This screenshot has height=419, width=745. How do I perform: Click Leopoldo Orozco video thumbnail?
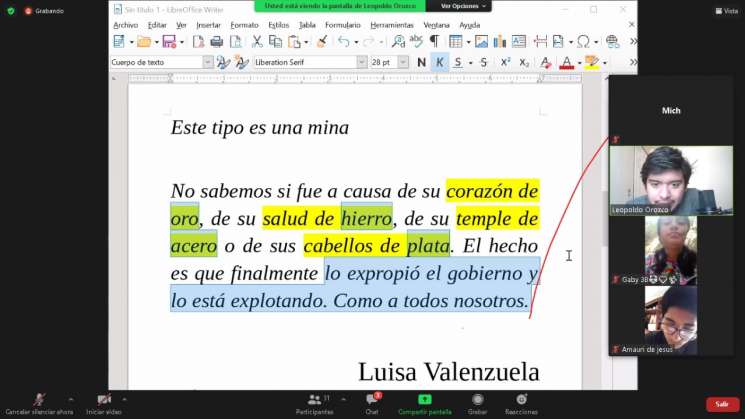click(x=671, y=181)
